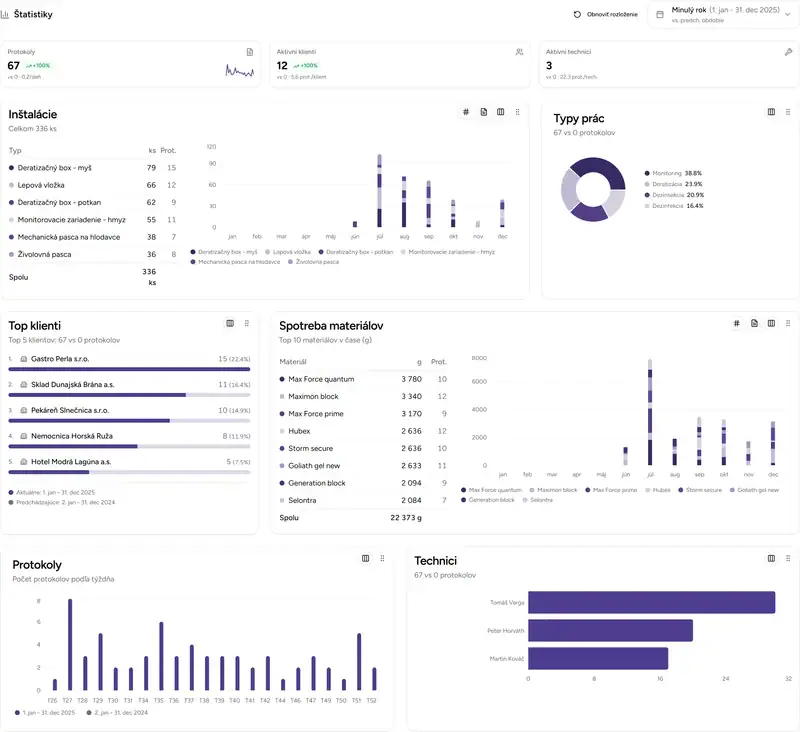The image size is (800, 732).
Task: Click the columns icon in Protokoly chart panel
Action: tap(365, 558)
